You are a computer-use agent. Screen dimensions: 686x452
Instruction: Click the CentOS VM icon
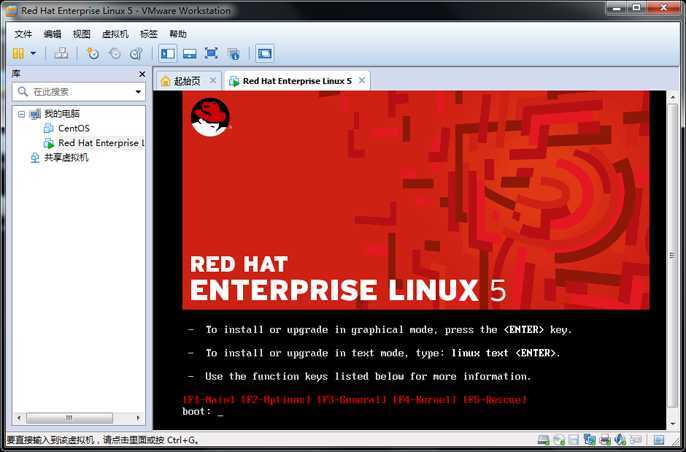click(49, 128)
